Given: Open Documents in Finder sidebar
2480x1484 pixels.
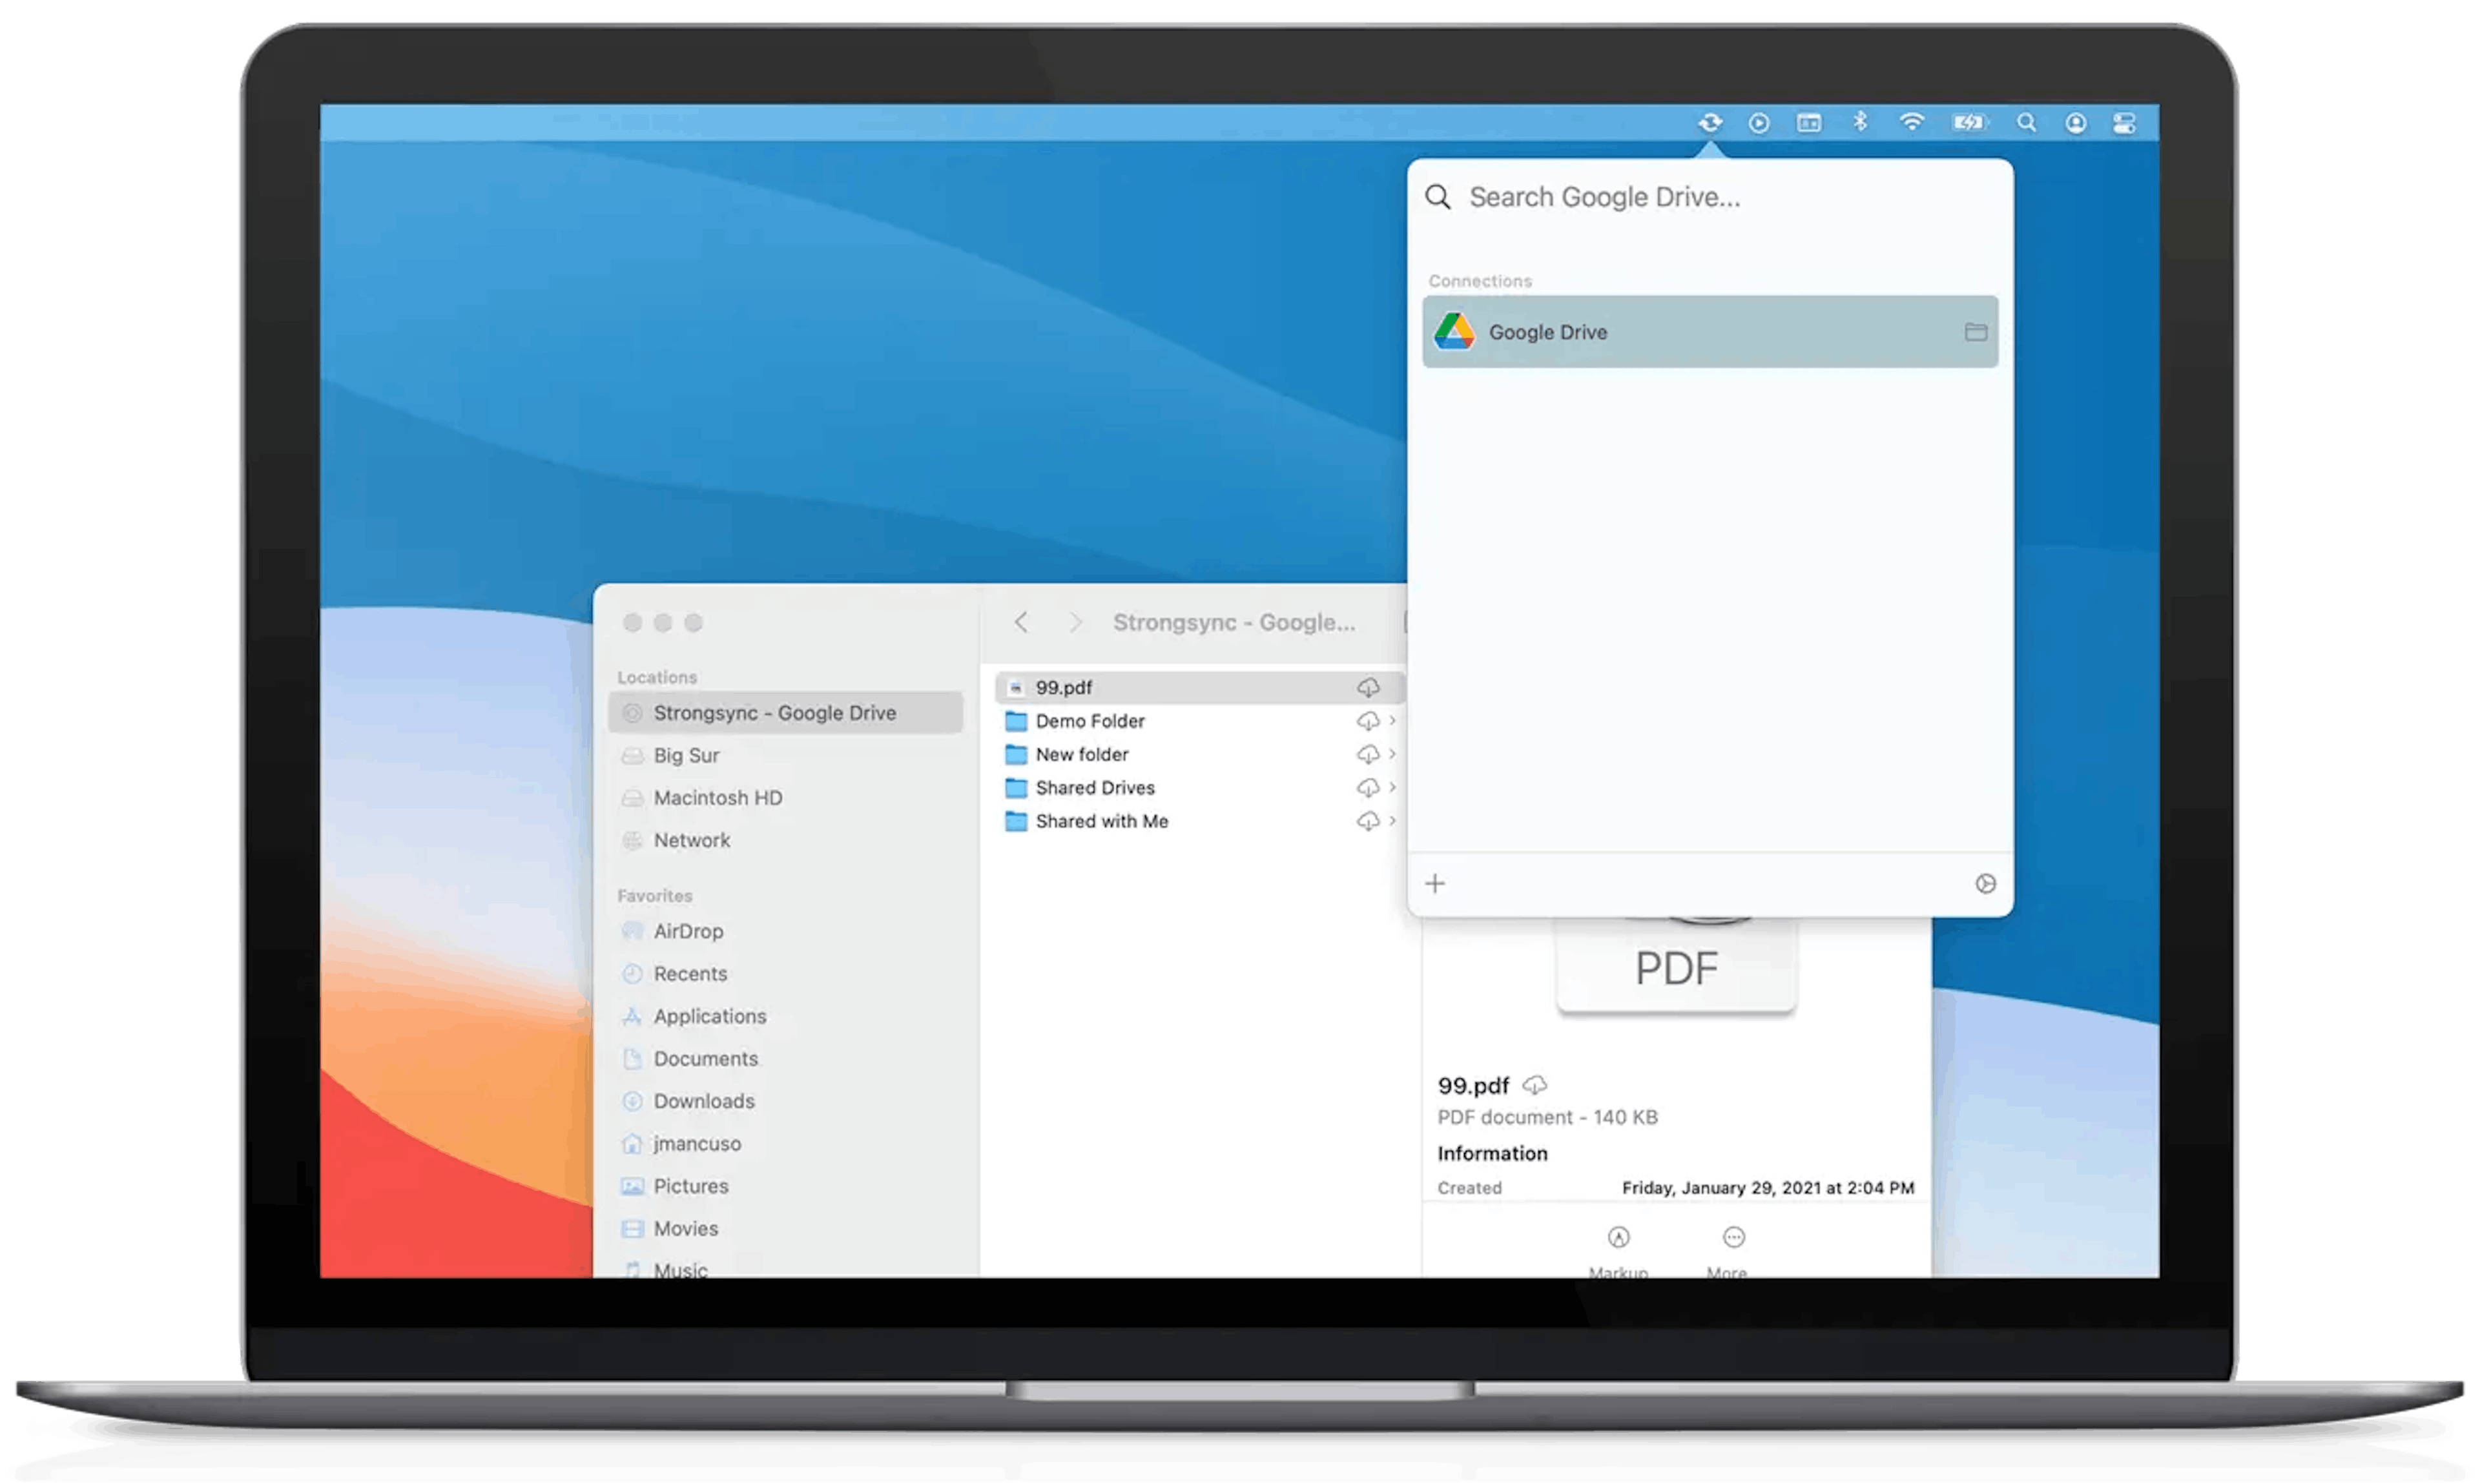Looking at the screenshot, I should [x=785, y=1058].
